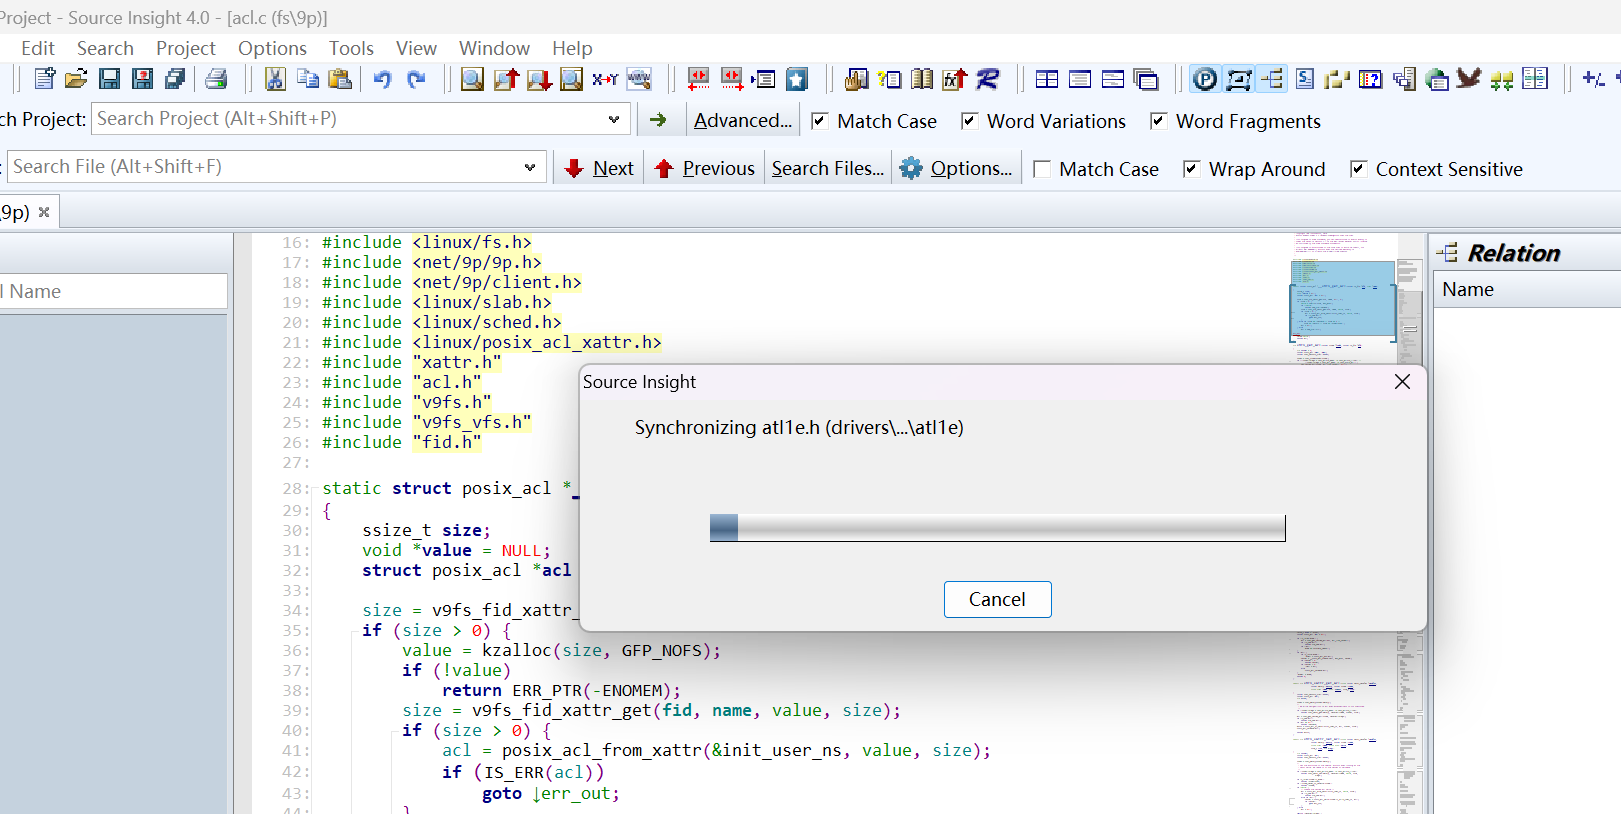The height and width of the screenshot is (814, 1621).
Task: Click the Jump To Definition hand icon
Action: [856, 79]
